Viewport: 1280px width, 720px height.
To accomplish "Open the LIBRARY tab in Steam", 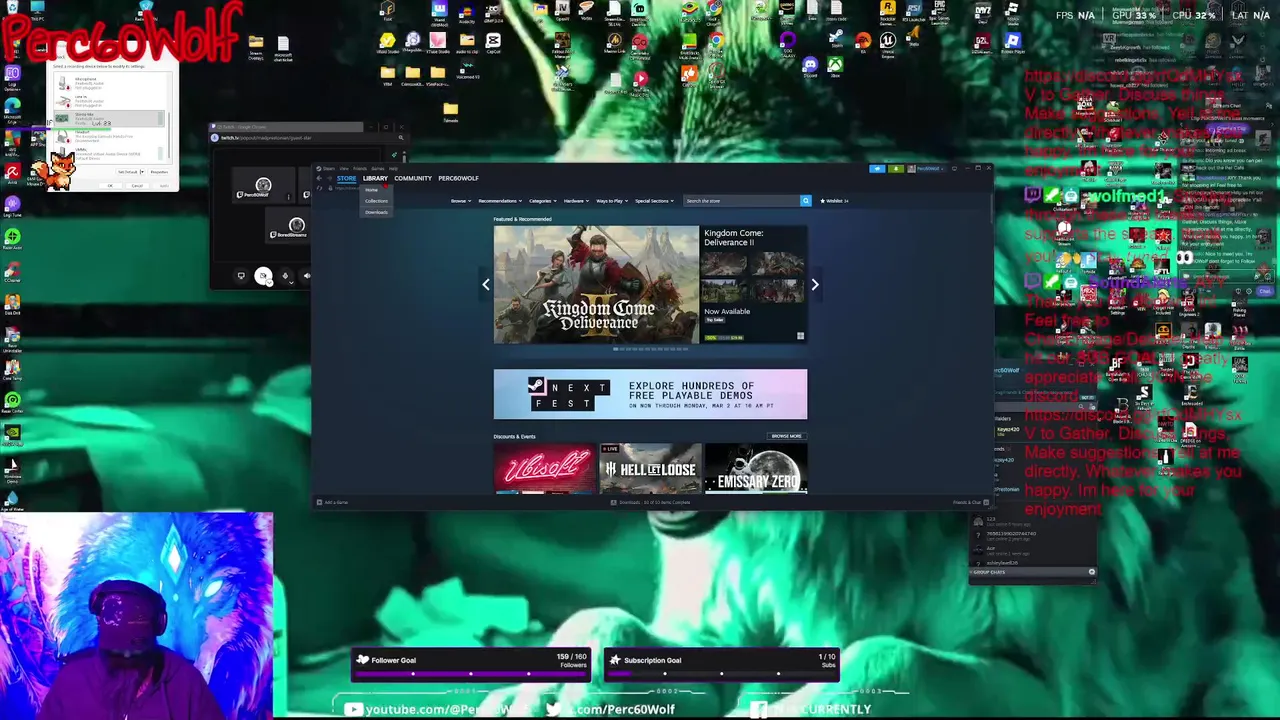I will click(375, 178).
